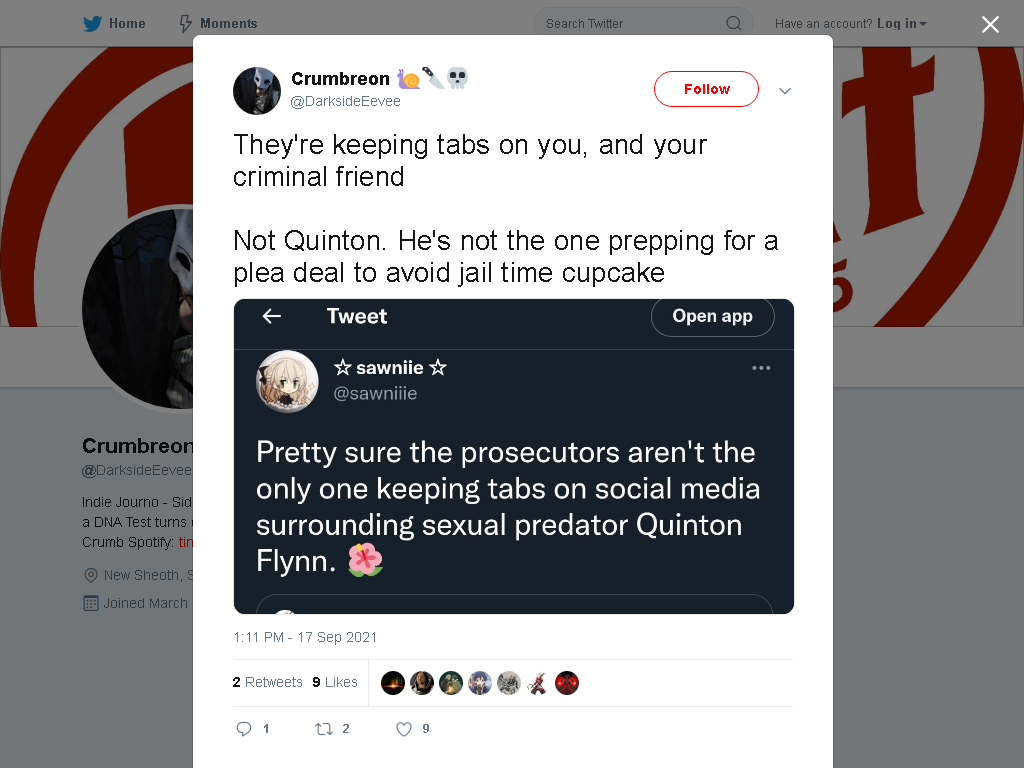Click the reply speech bubble icon
The height and width of the screenshot is (768, 1024).
244,729
